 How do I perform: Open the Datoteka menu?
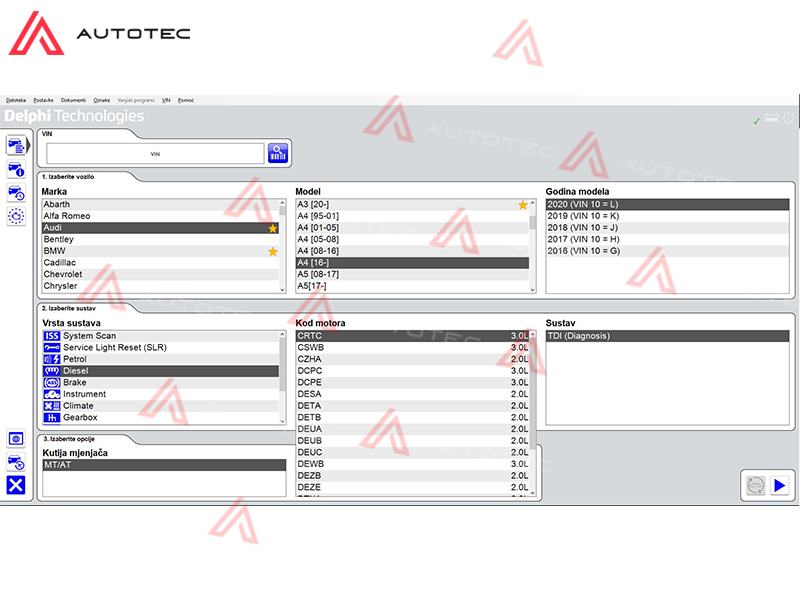click(16, 100)
